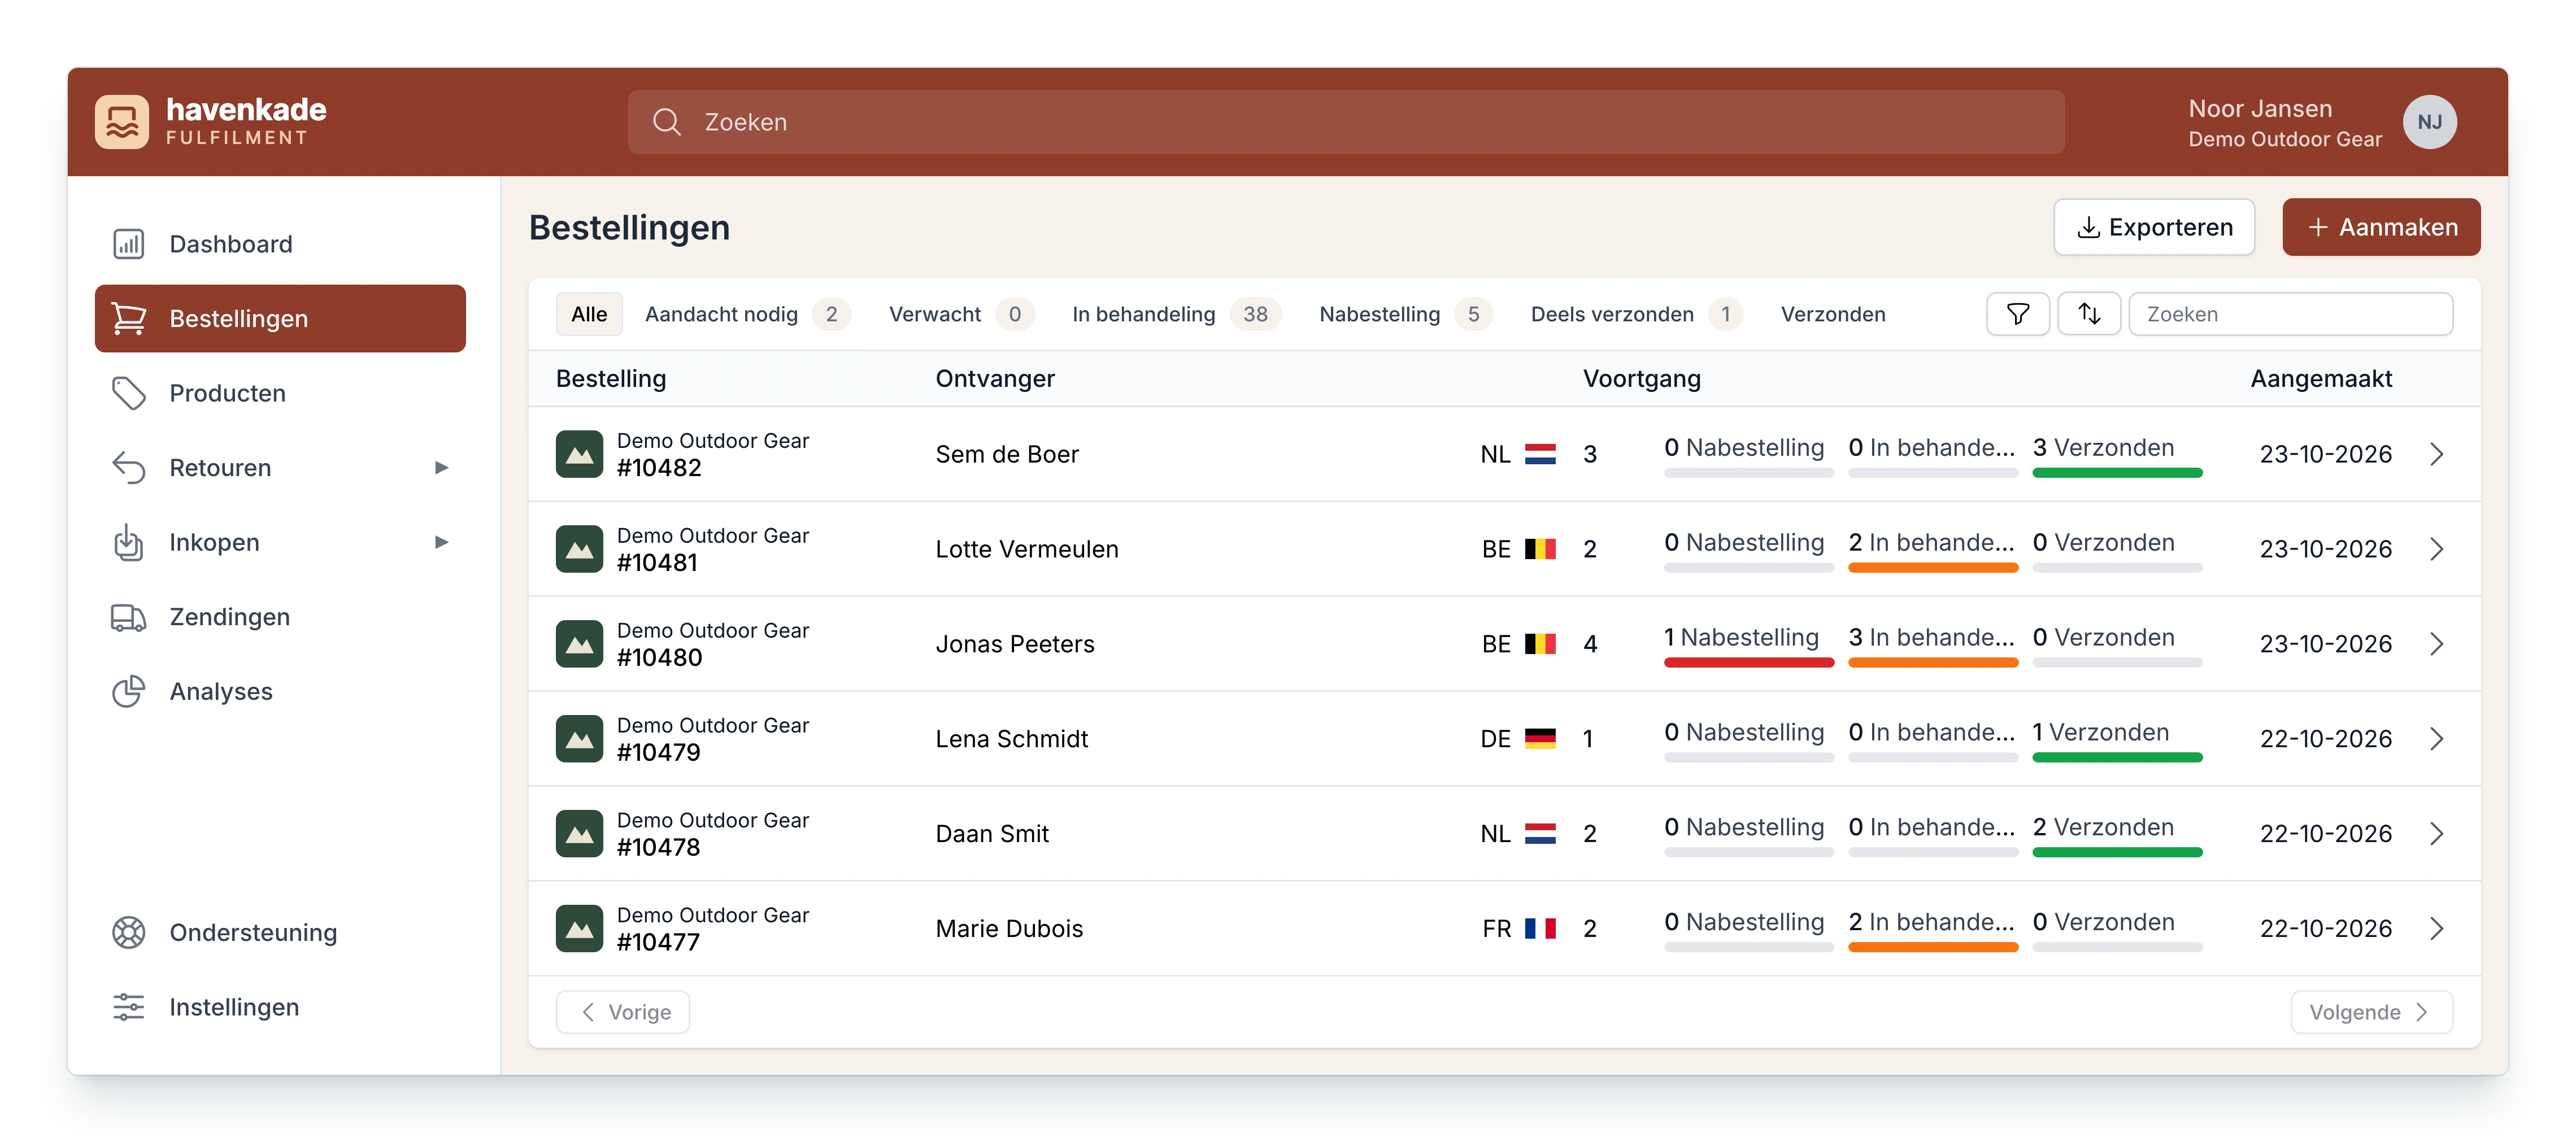The image size is (2576, 1142).
Task: Open the Analyses pie chart page
Action: click(280, 691)
